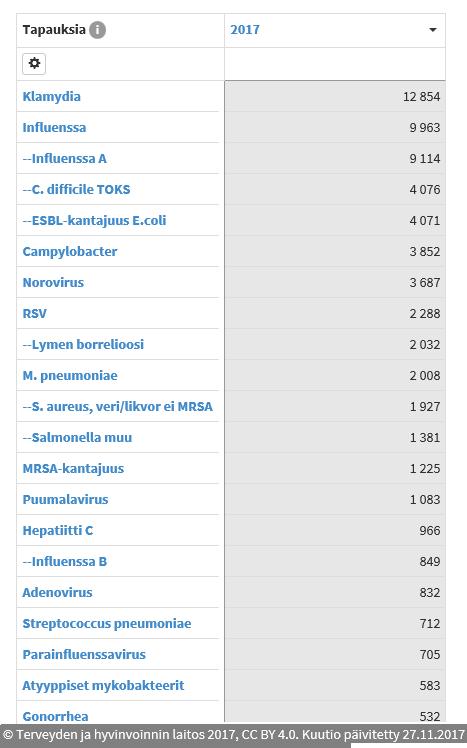The height and width of the screenshot is (748, 467).
Task: Click the info icon beside Tapauksia
Action: tap(97, 30)
